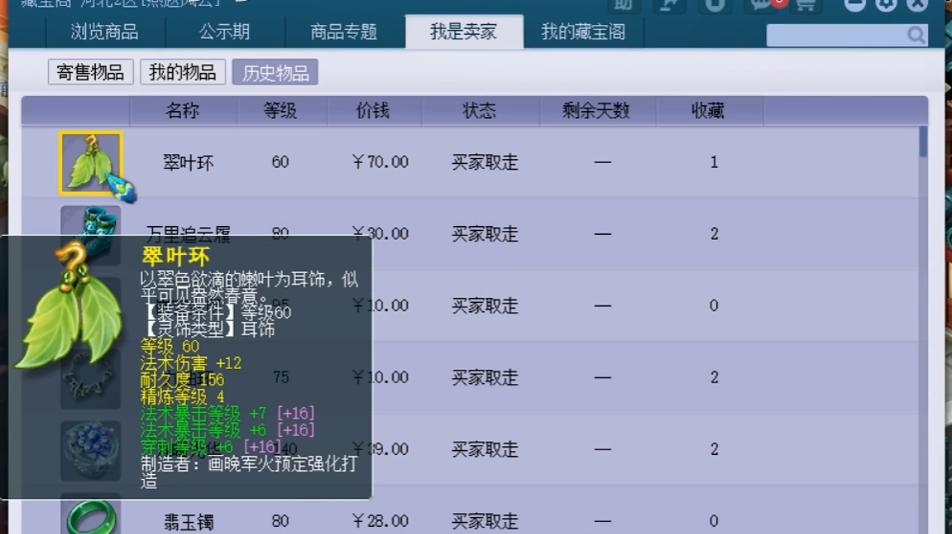Image resolution: width=952 pixels, height=534 pixels.
Task: Sort list by 剩余天数 column header
Action: pos(596,111)
